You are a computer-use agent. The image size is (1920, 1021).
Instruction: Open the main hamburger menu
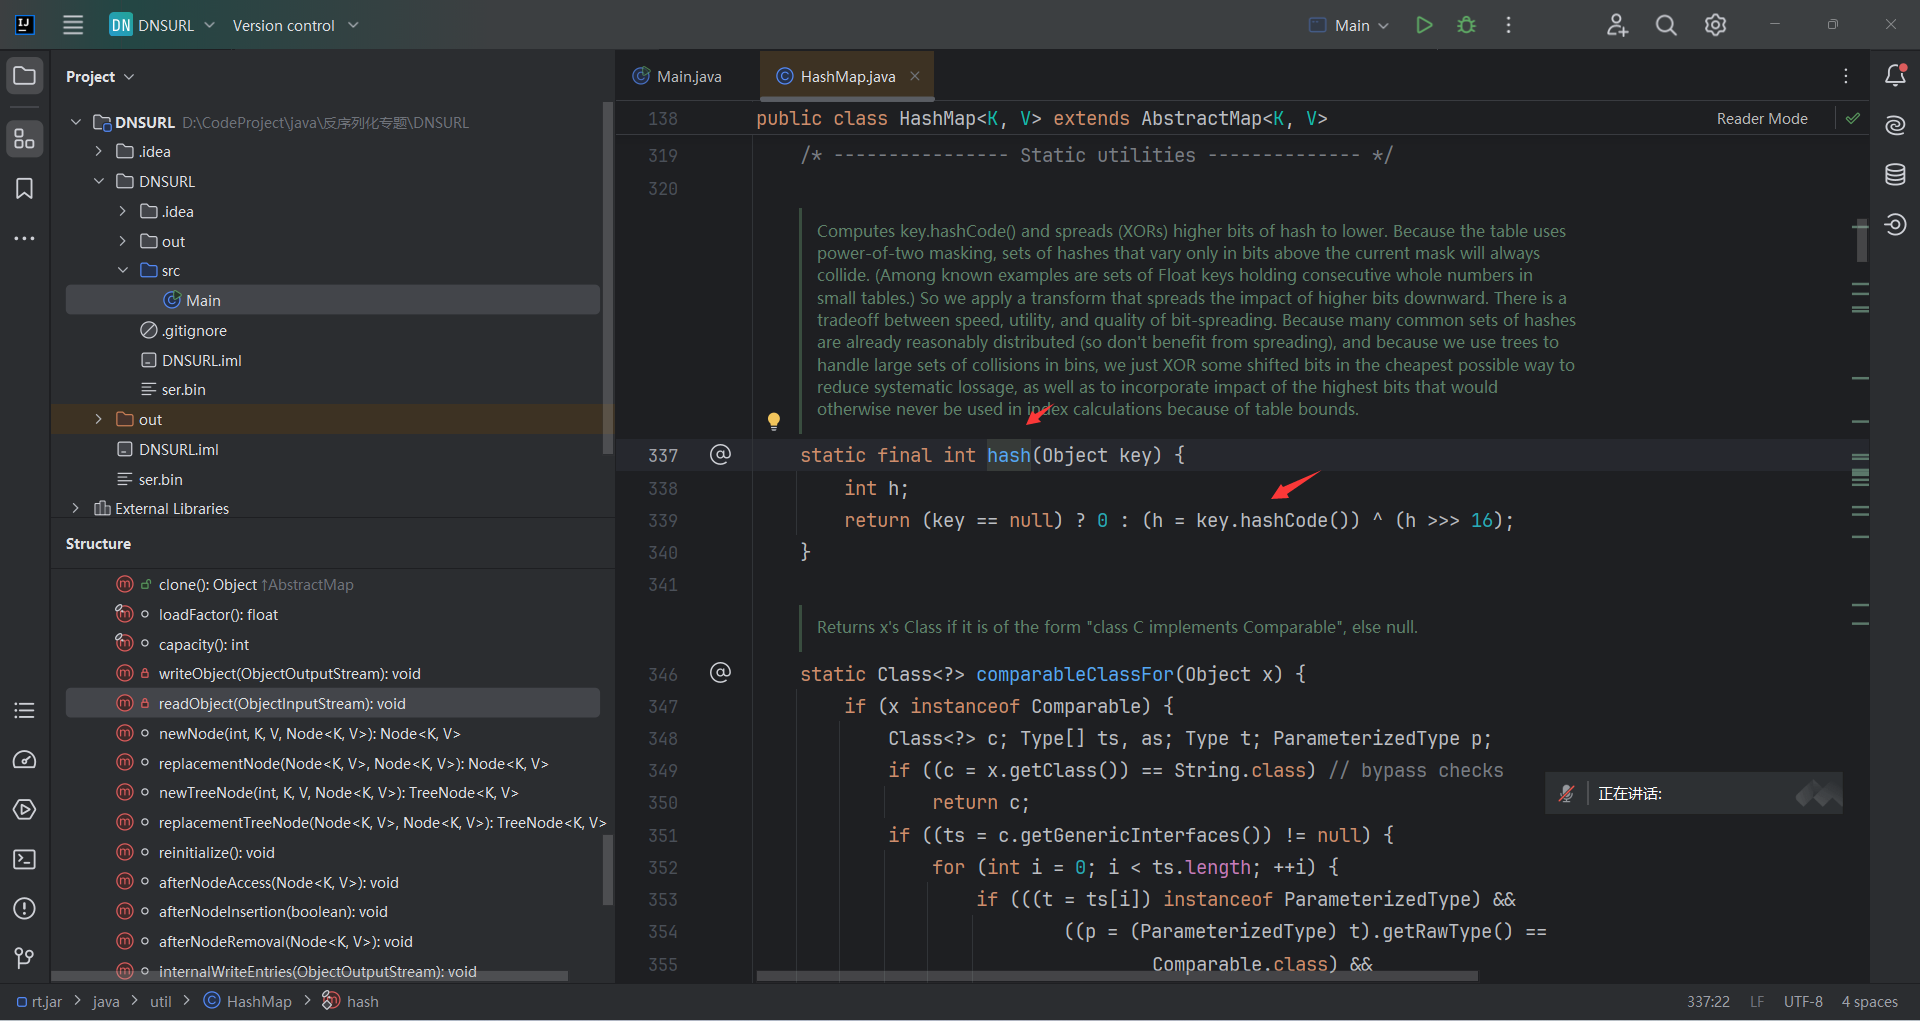tap(73, 25)
